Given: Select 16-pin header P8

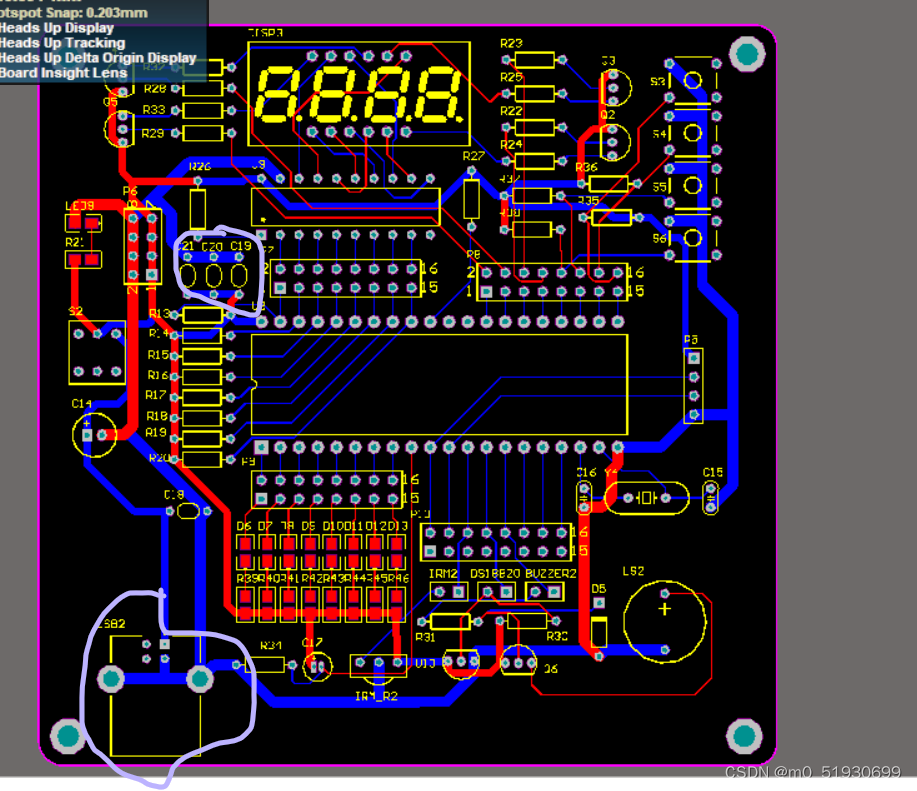Looking at the screenshot, I should point(552,282).
